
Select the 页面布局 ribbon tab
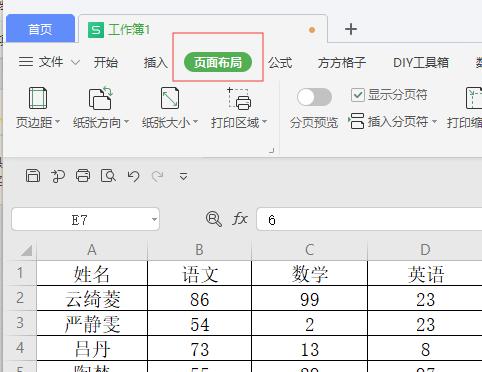(x=218, y=62)
